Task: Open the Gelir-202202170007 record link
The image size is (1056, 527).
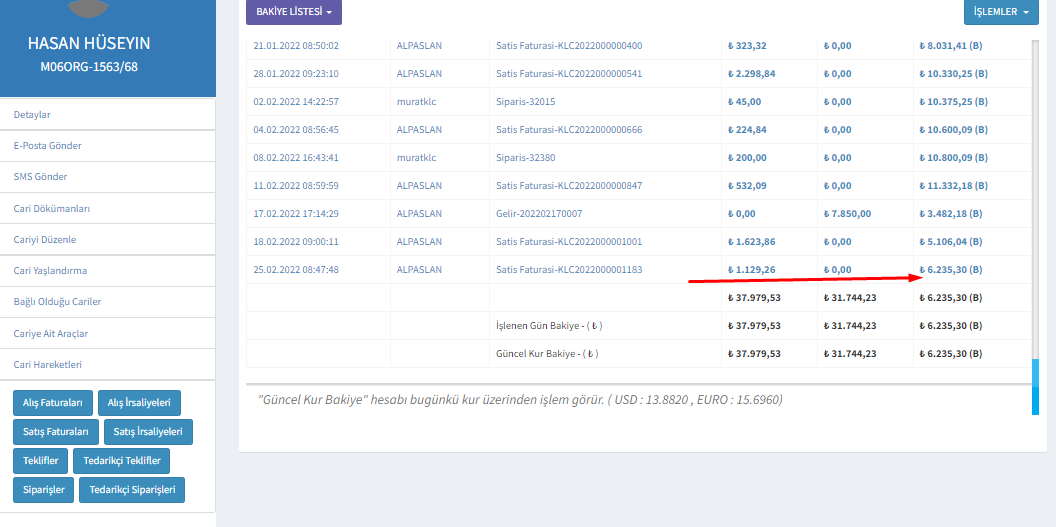Action: click(539, 214)
